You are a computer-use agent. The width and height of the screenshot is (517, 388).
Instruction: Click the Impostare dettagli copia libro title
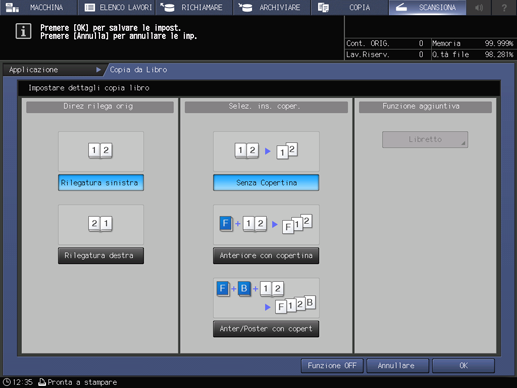point(89,88)
